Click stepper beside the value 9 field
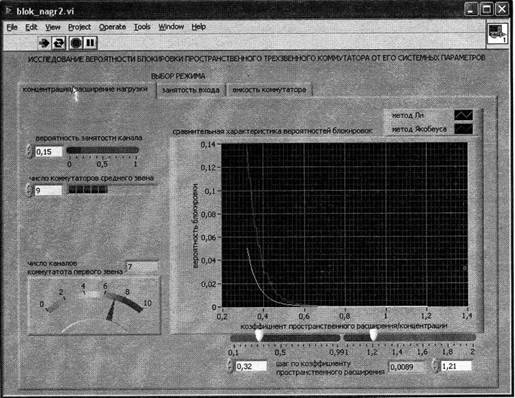The image size is (515, 398). coord(30,190)
